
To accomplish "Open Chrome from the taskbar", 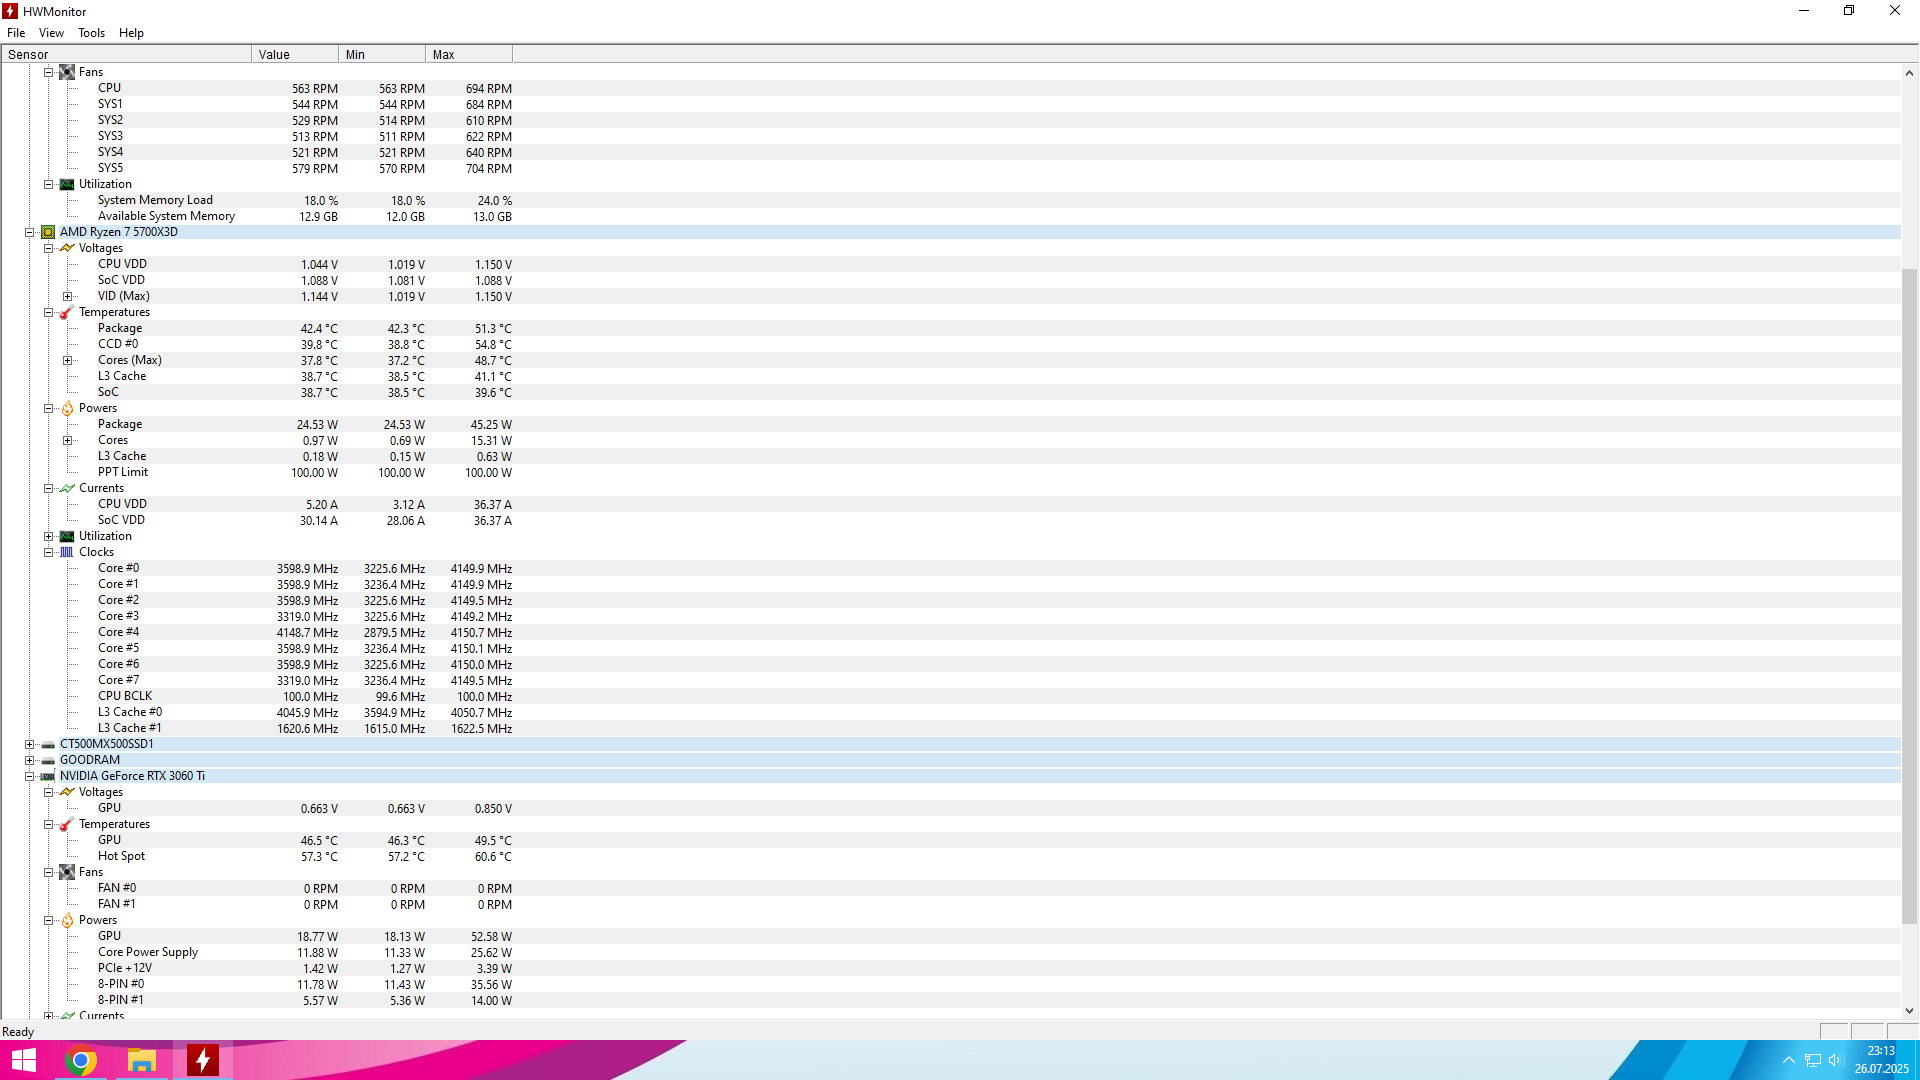I will pos(81,1060).
